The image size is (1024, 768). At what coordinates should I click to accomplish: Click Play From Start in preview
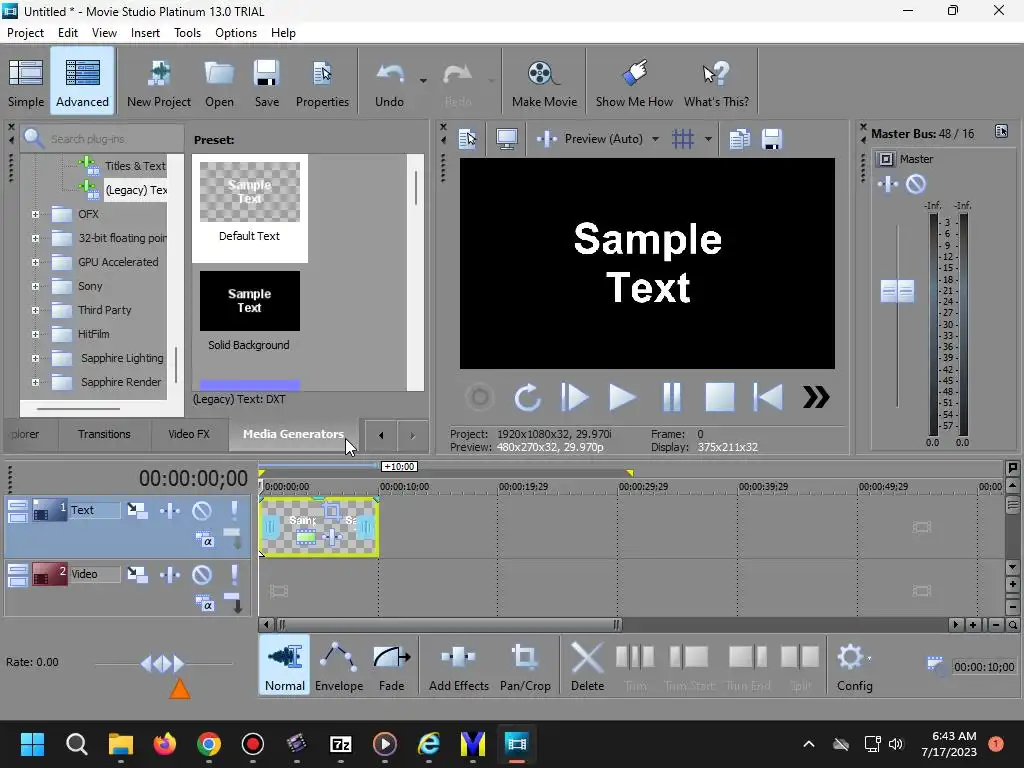pos(575,397)
